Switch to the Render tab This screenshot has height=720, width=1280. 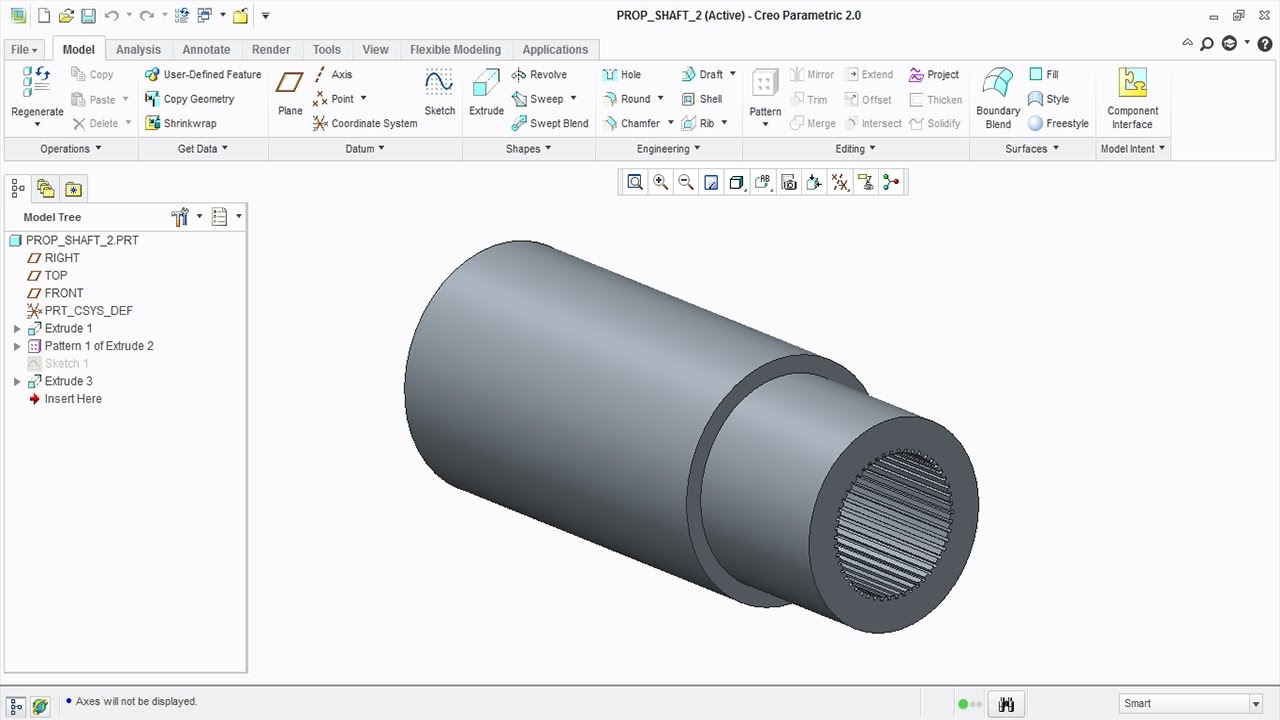(x=271, y=49)
